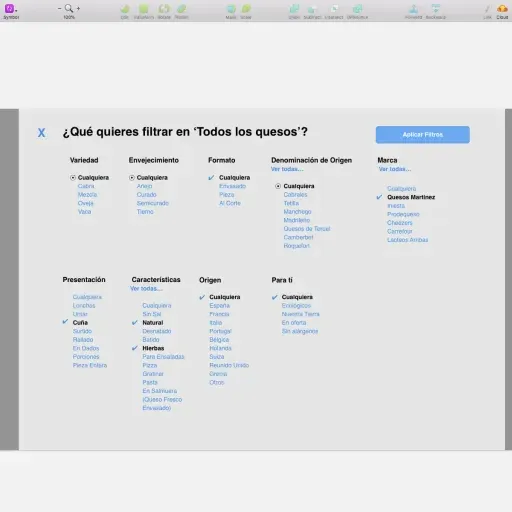Choose En Salmuera under Características

pos(160,391)
